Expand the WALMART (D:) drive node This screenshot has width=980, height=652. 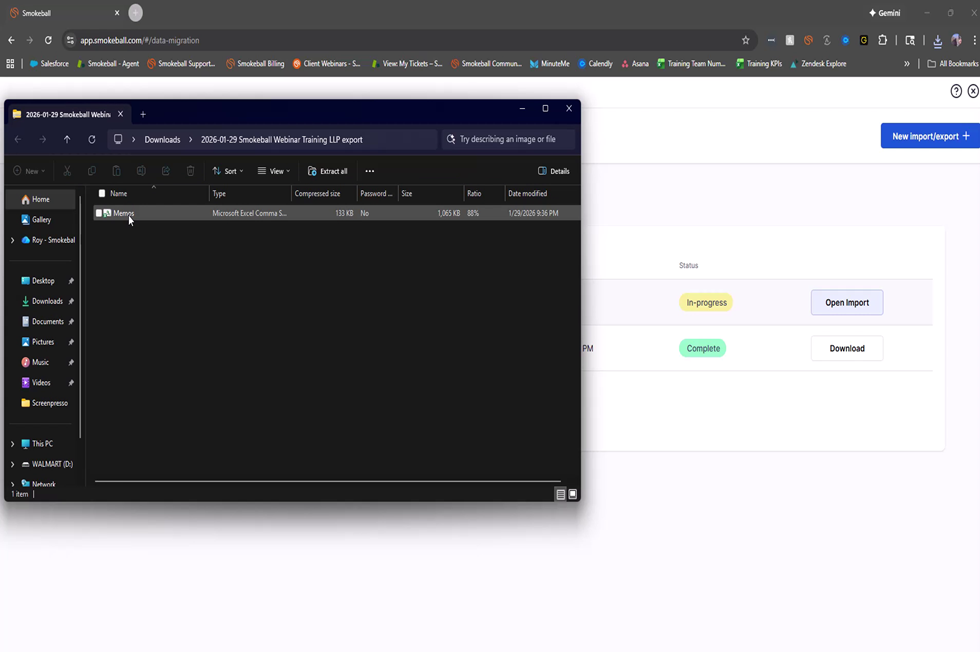[13, 464]
